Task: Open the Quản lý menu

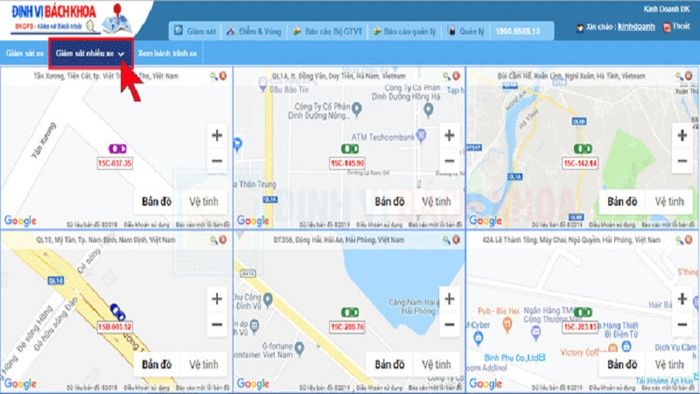Action: 466,31
